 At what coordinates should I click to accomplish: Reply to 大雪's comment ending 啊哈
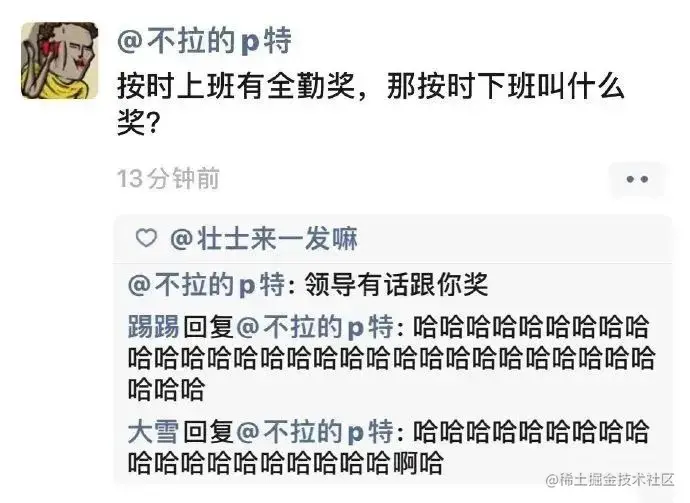389,447
